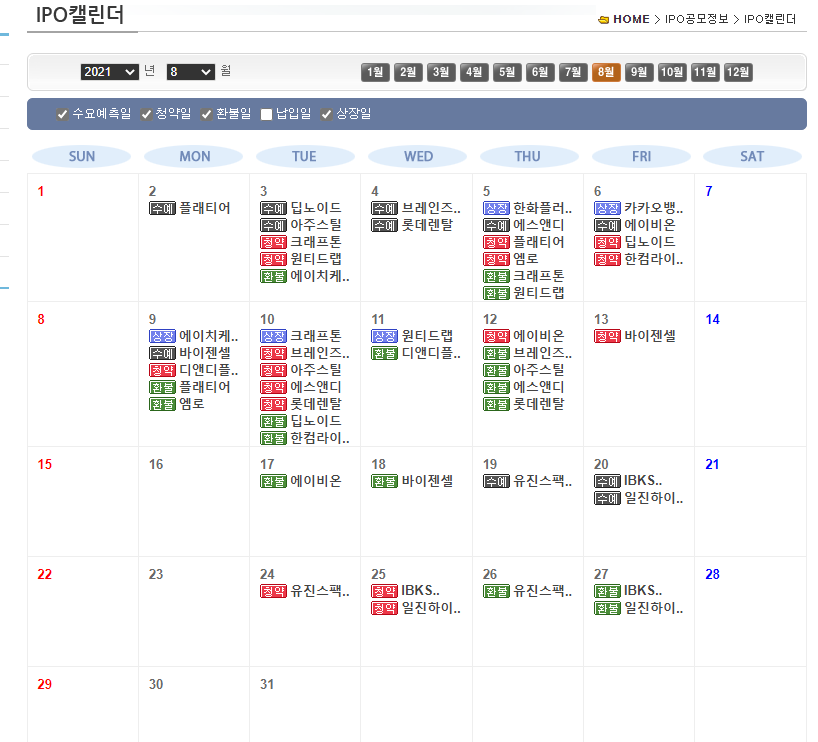The width and height of the screenshot is (818, 742).
Task: Click the 청약 badge next to 엠로 on the 5th
Action: coord(496,259)
